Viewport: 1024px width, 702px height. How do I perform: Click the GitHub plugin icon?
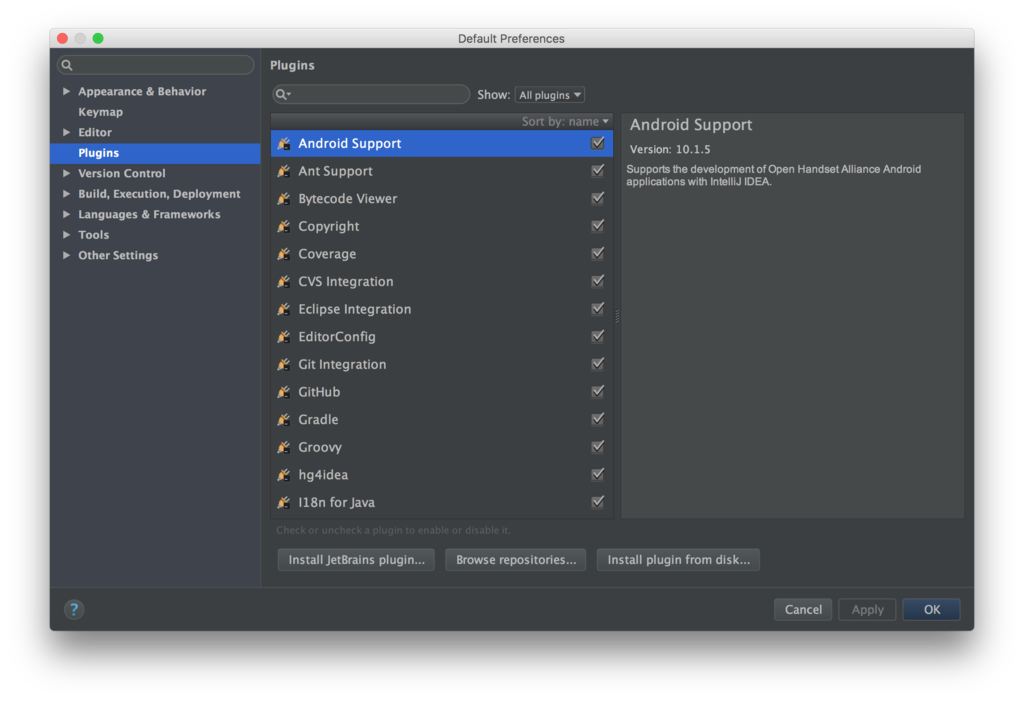coord(284,392)
